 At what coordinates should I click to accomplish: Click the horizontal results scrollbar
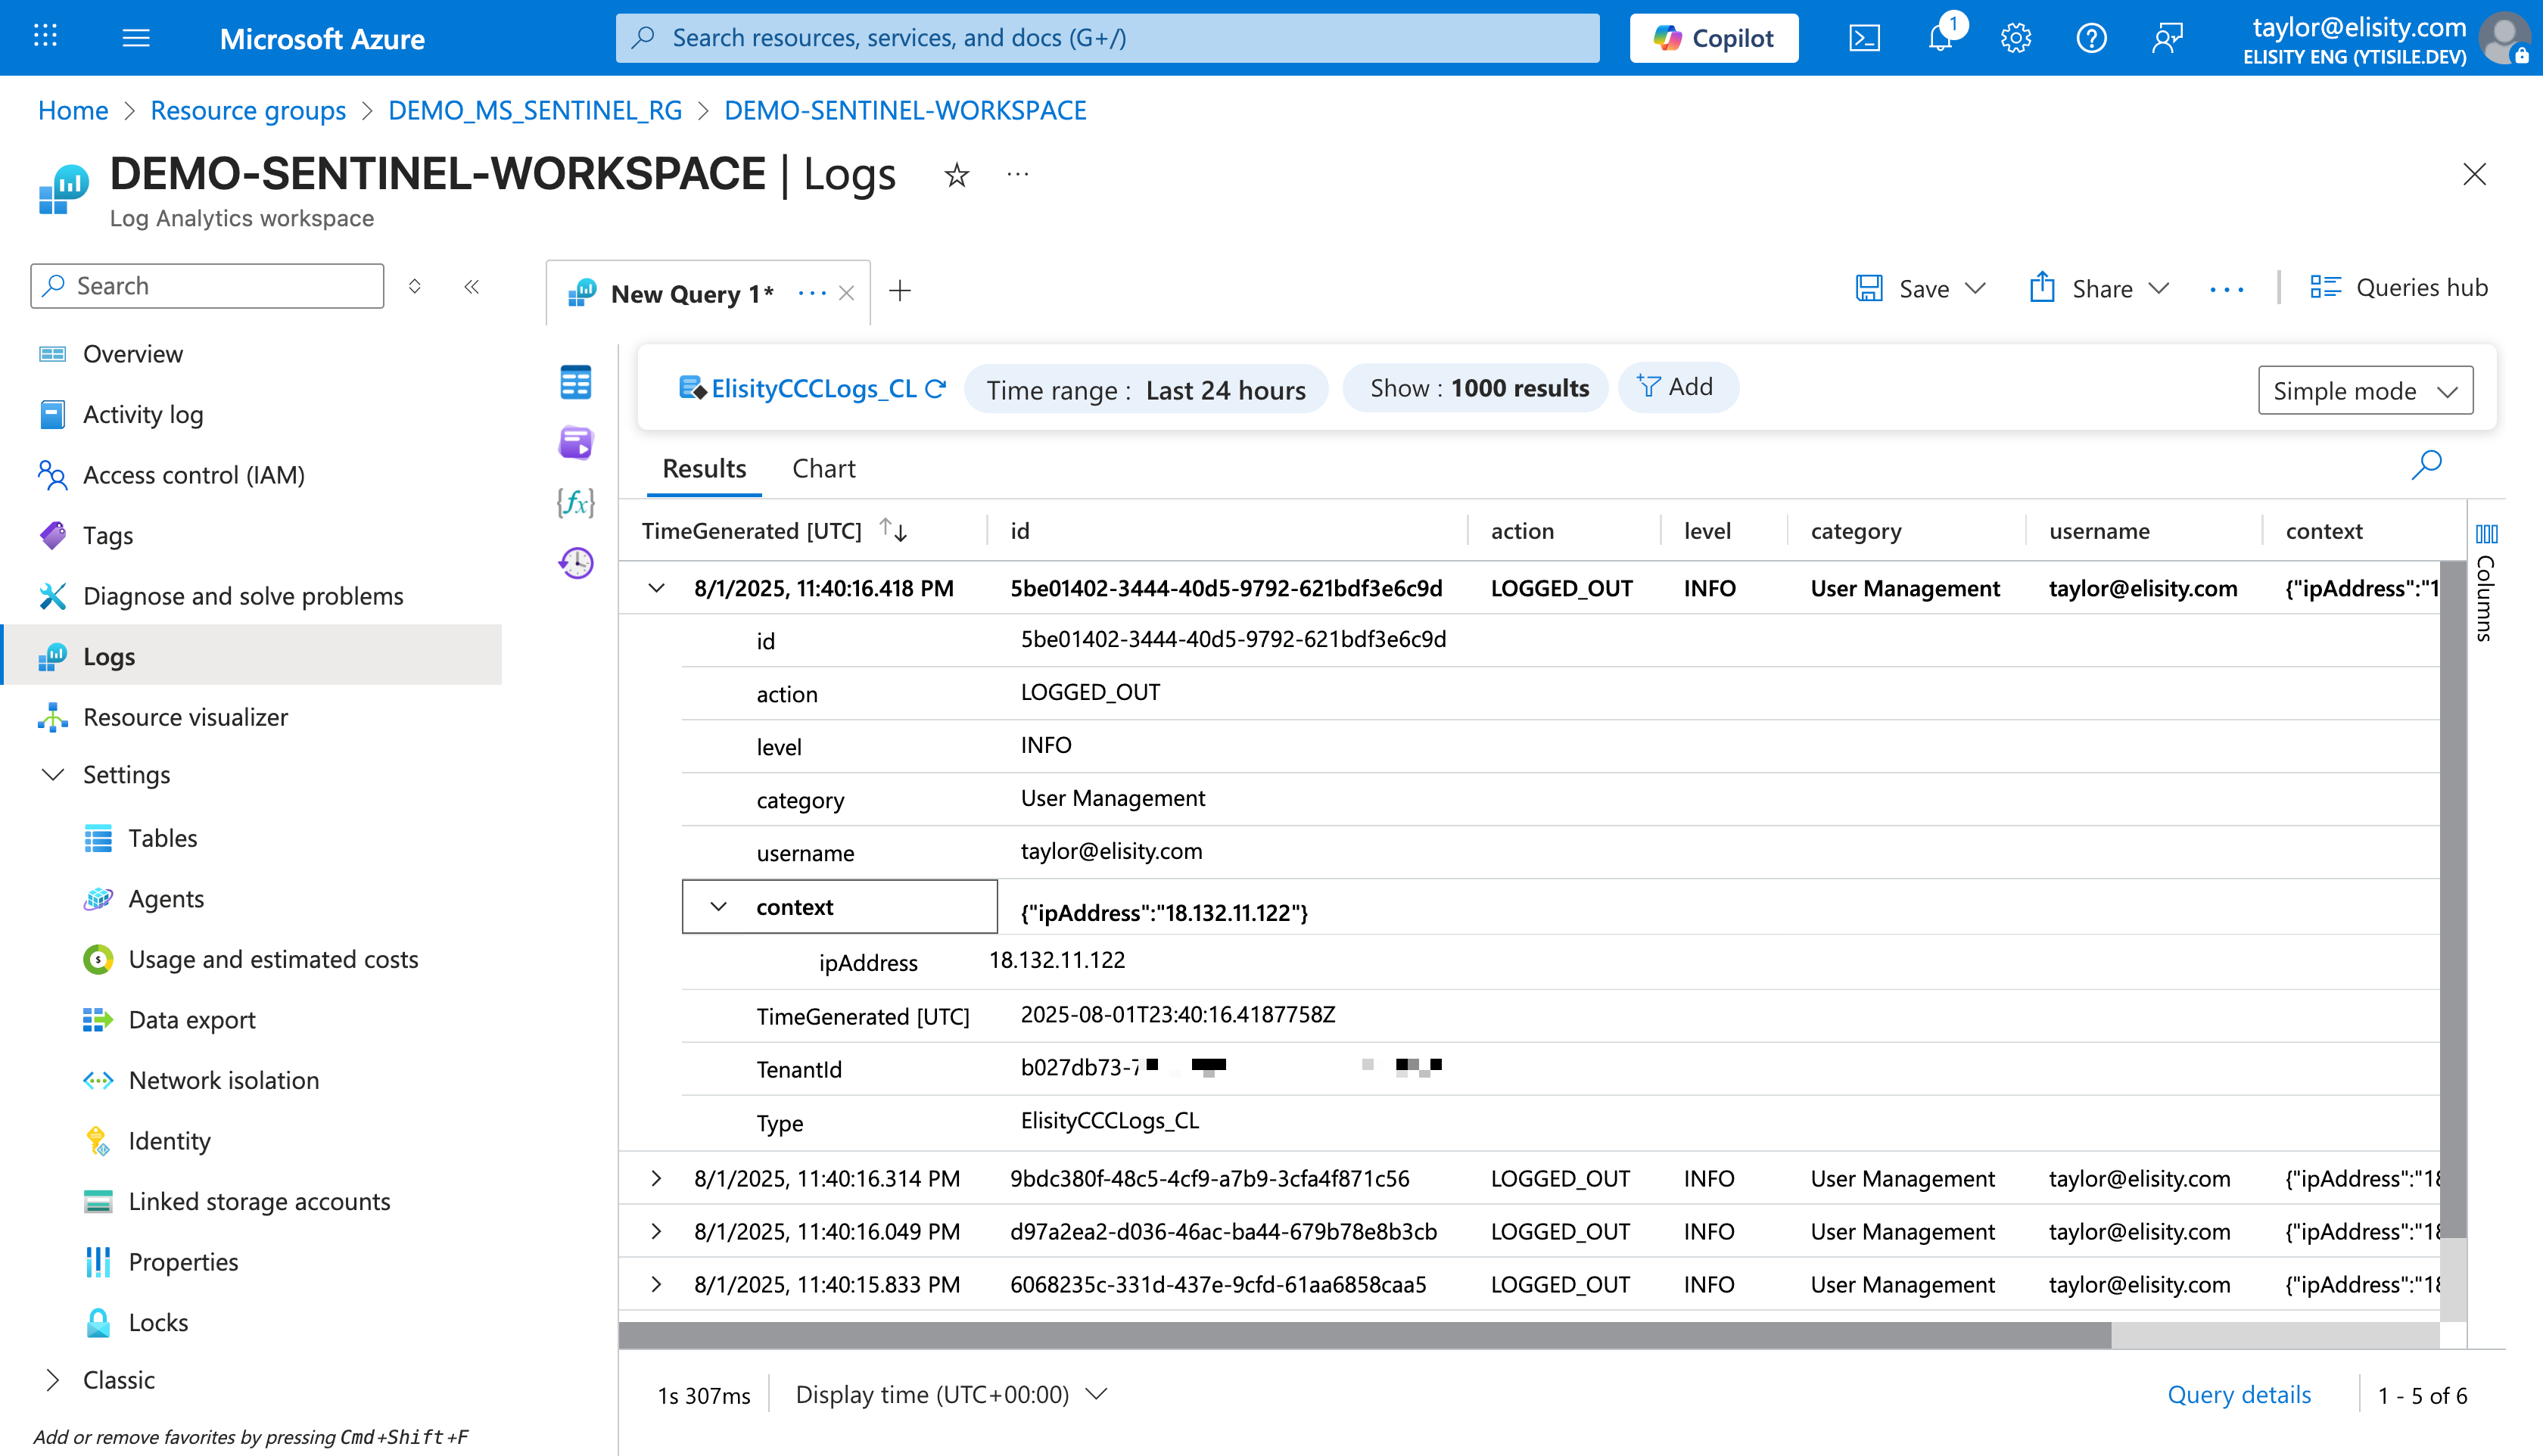coord(1365,1335)
